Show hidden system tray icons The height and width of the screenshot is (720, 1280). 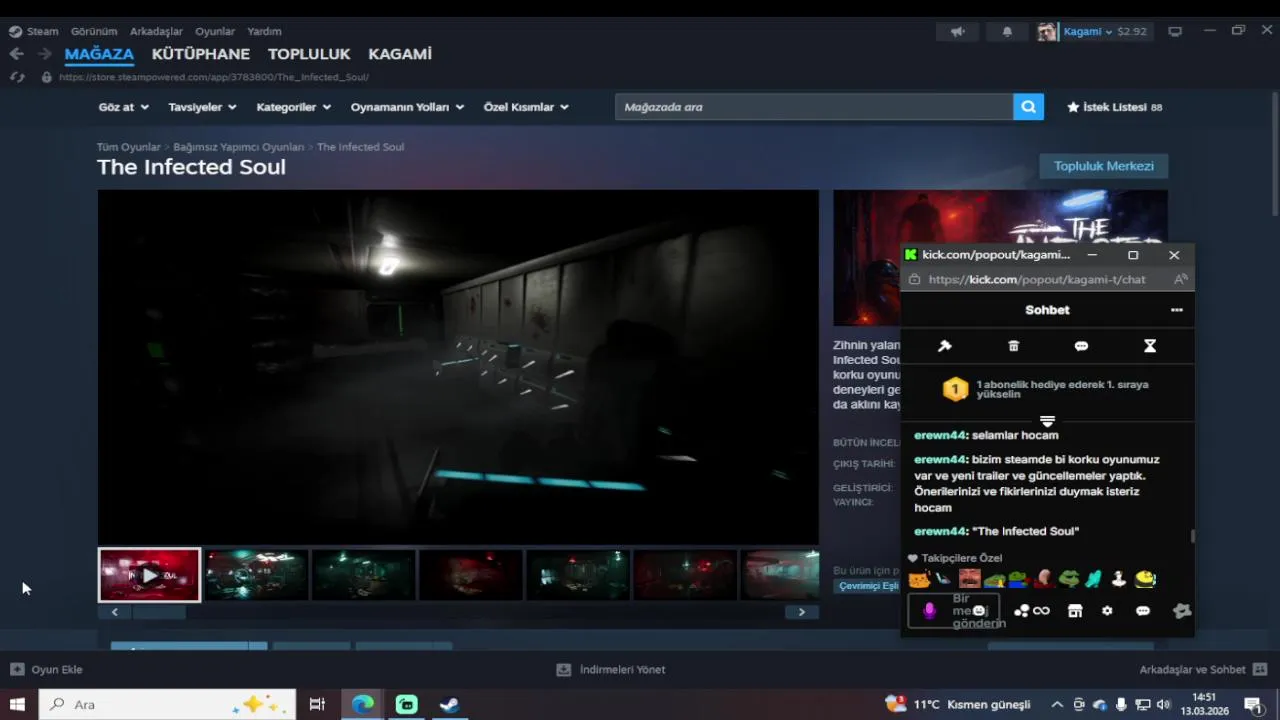(1057, 704)
